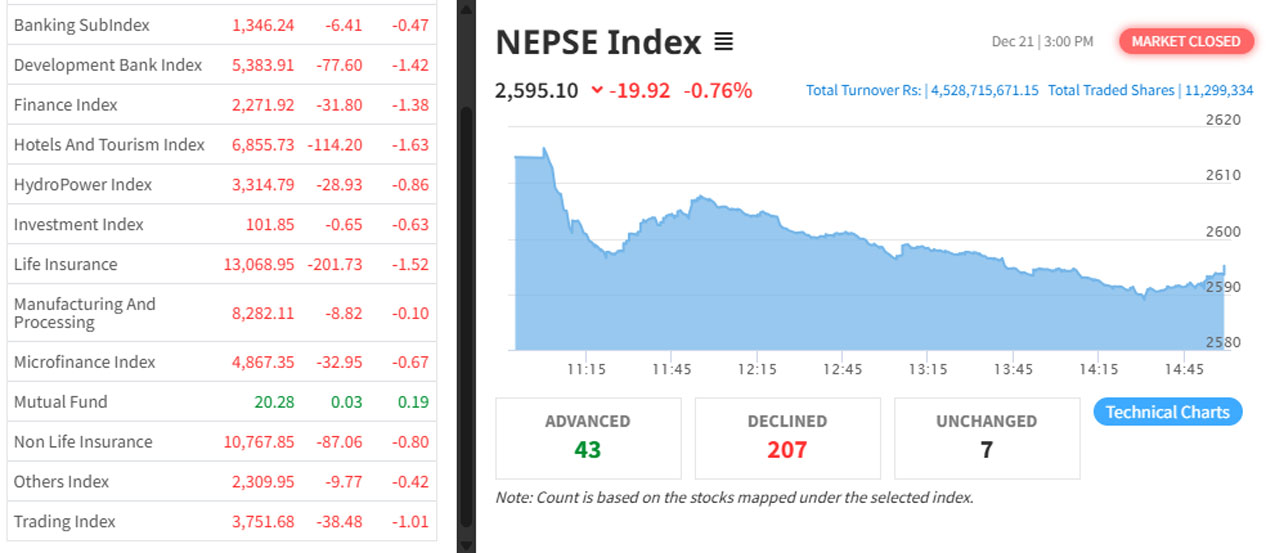Click the Unchanged stocks count box
The image size is (1266, 553).
click(986, 437)
